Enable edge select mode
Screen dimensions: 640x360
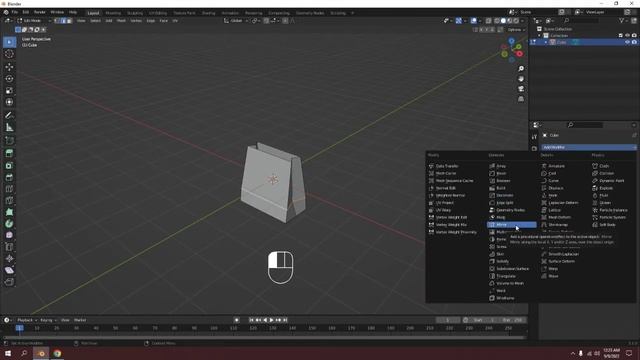point(63,20)
